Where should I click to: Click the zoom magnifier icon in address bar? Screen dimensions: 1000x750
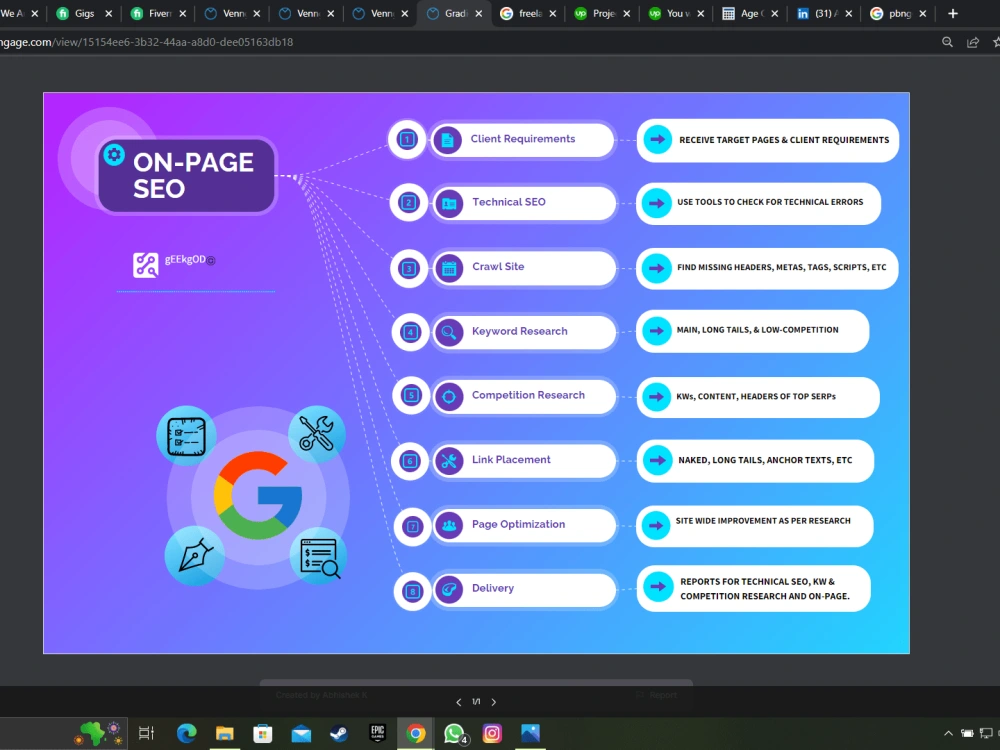click(947, 42)
